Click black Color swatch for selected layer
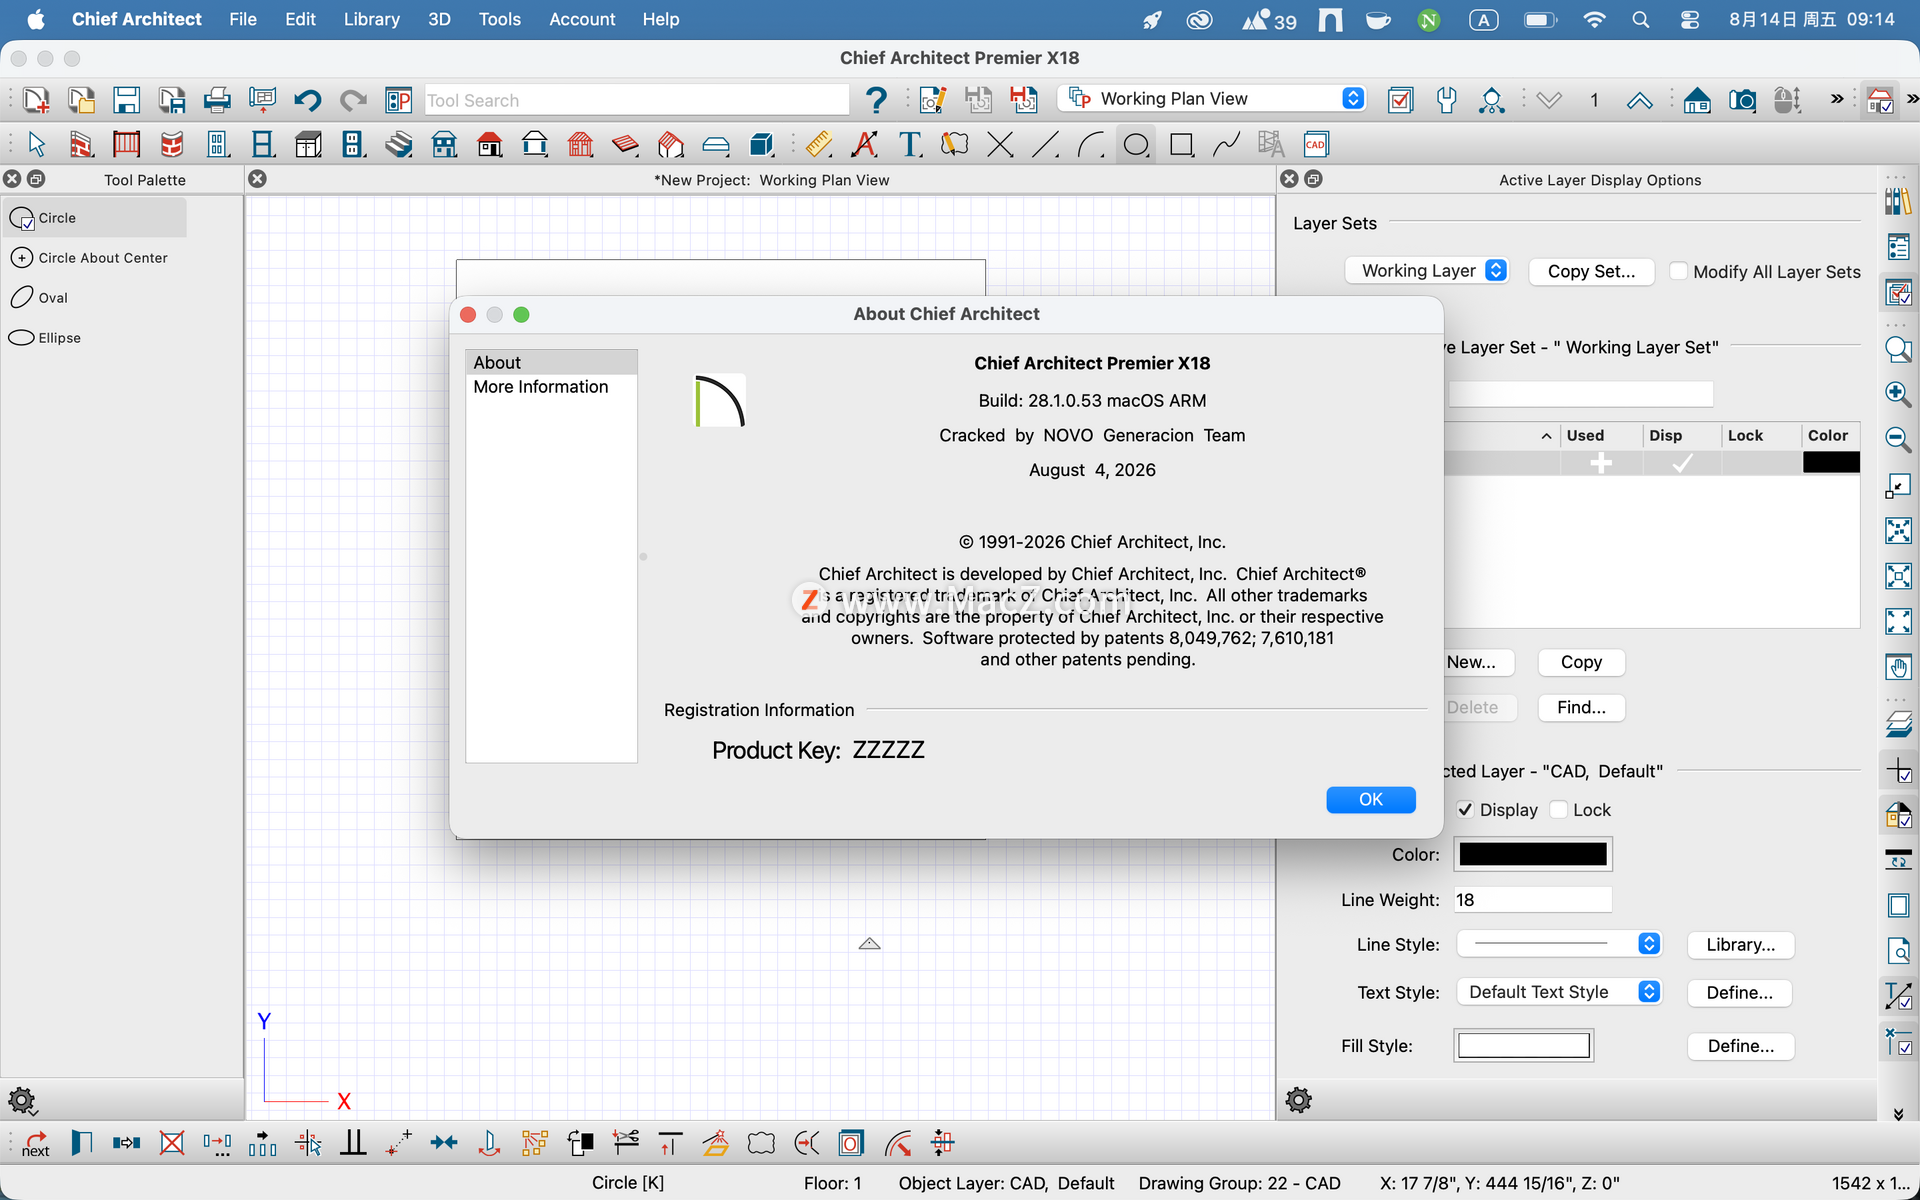 pos(1533,854)
